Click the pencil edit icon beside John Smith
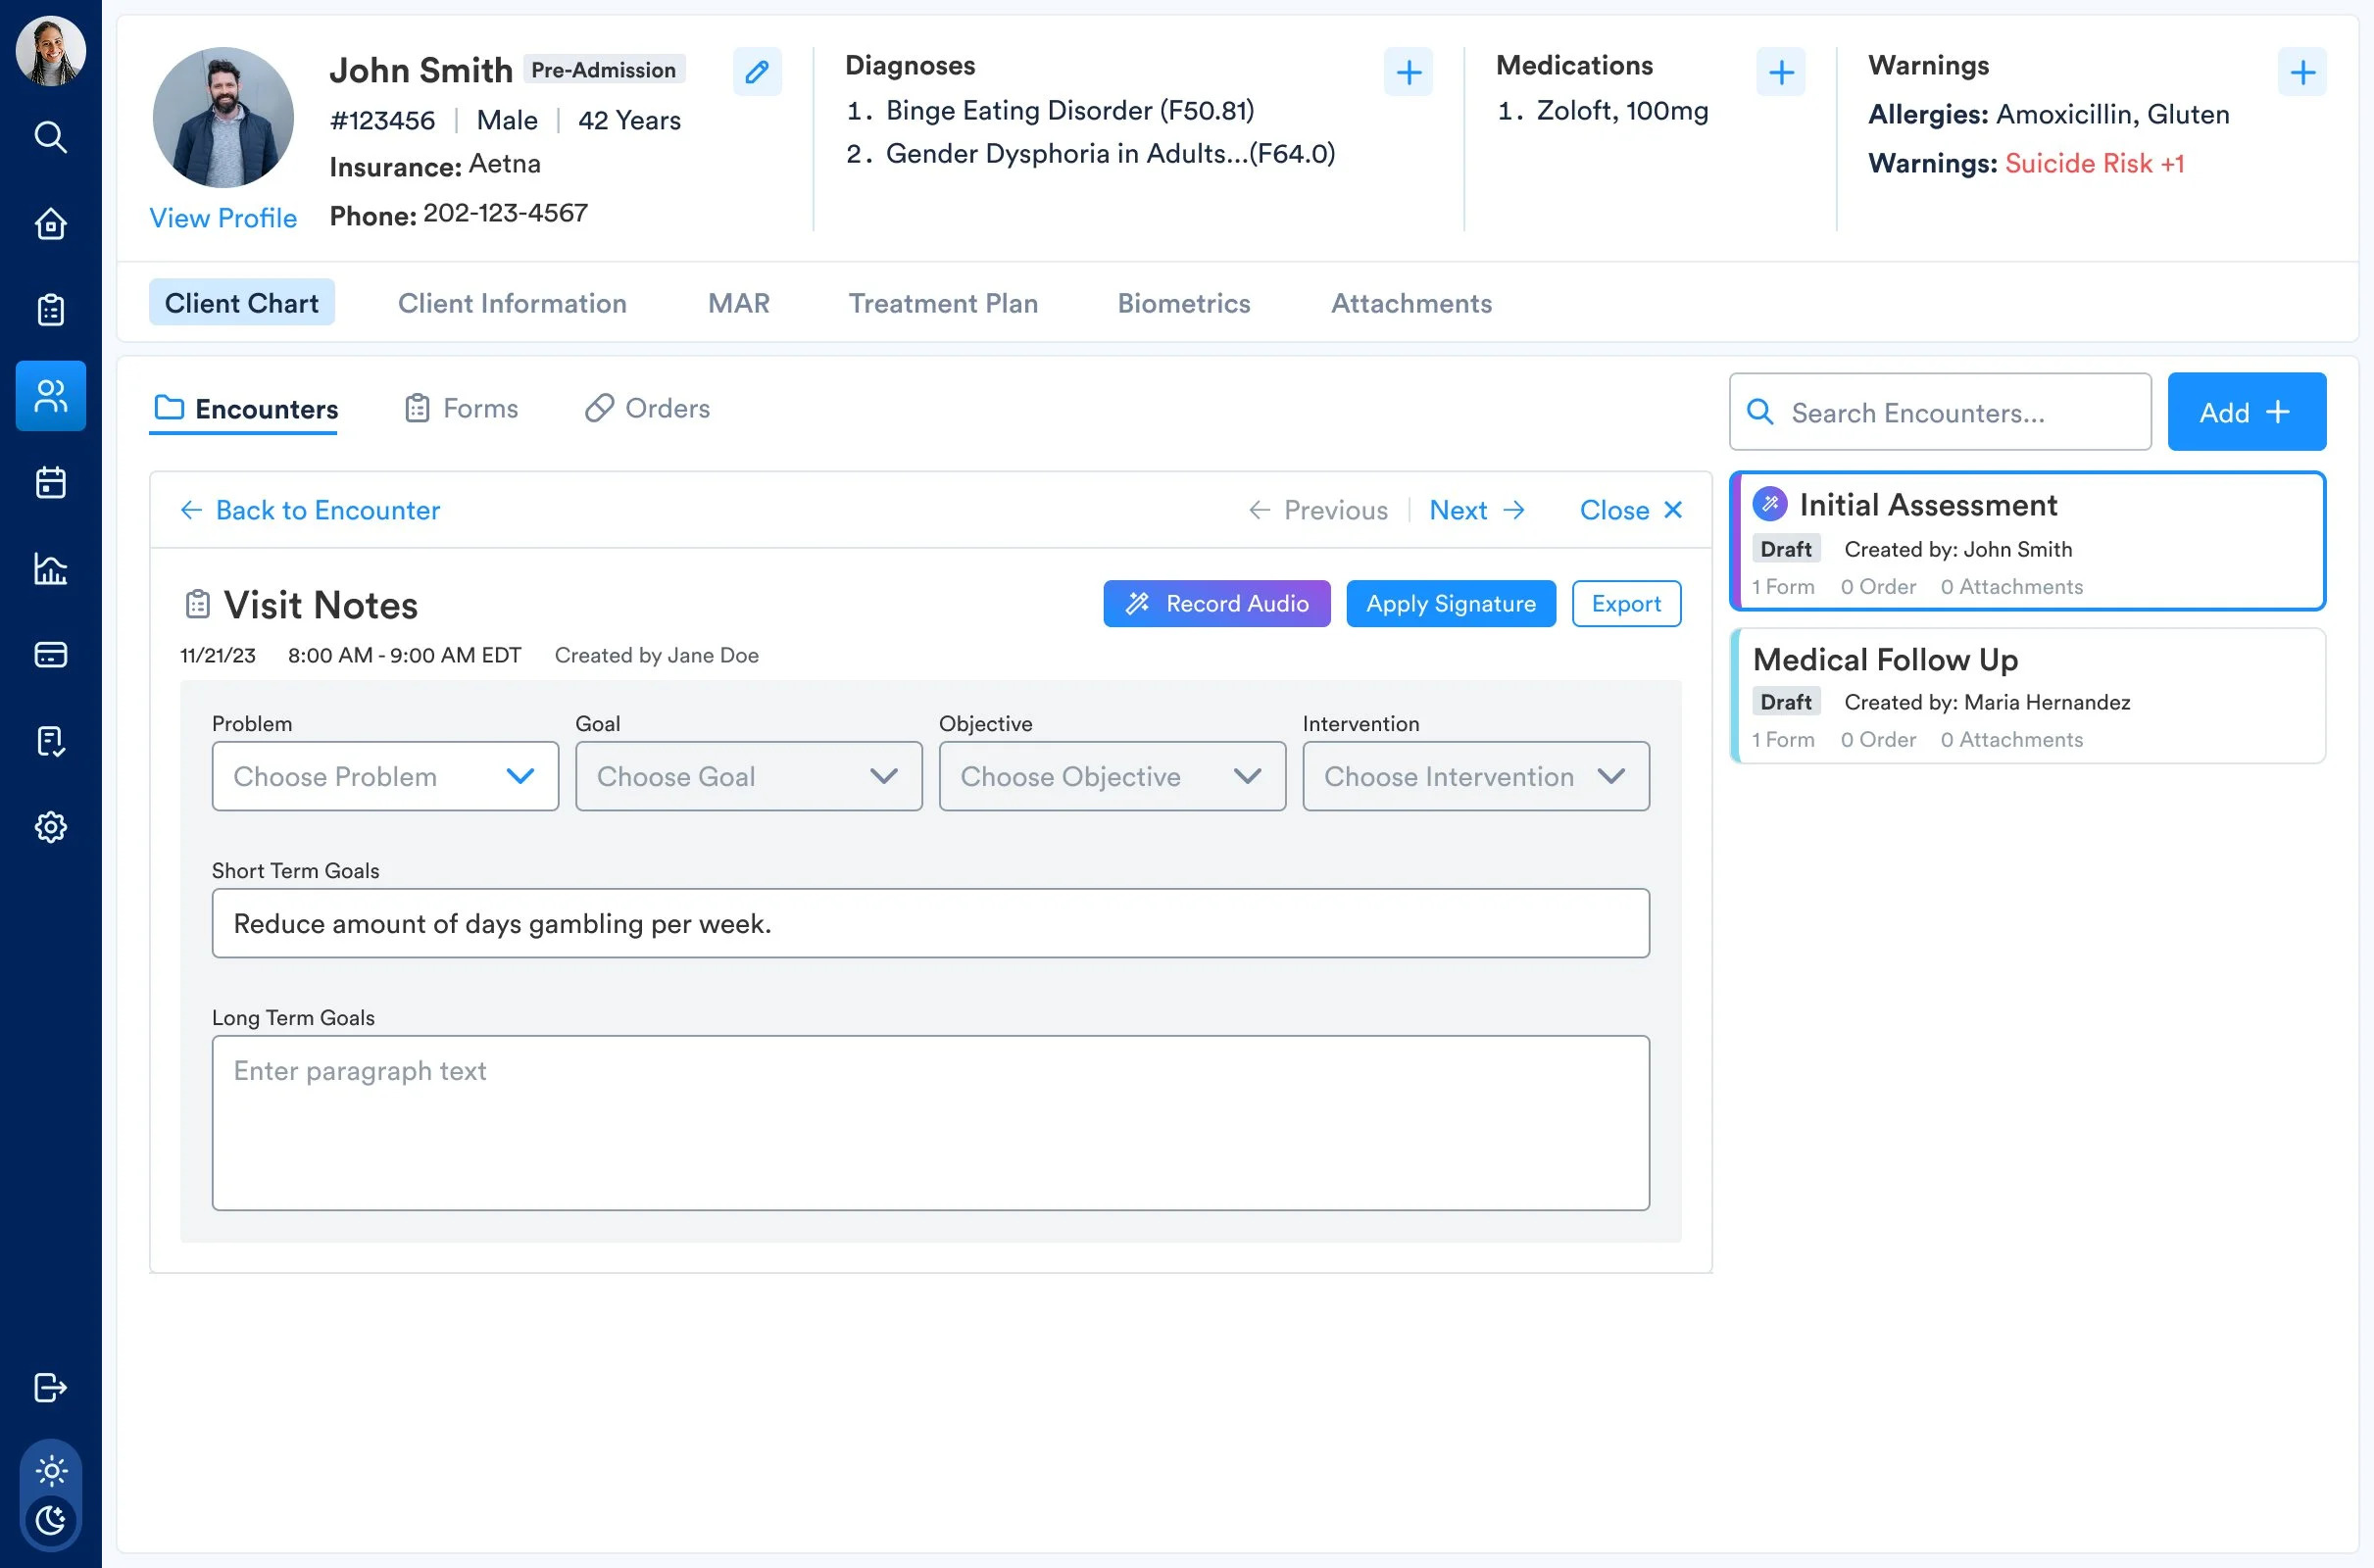 point(757,72)
